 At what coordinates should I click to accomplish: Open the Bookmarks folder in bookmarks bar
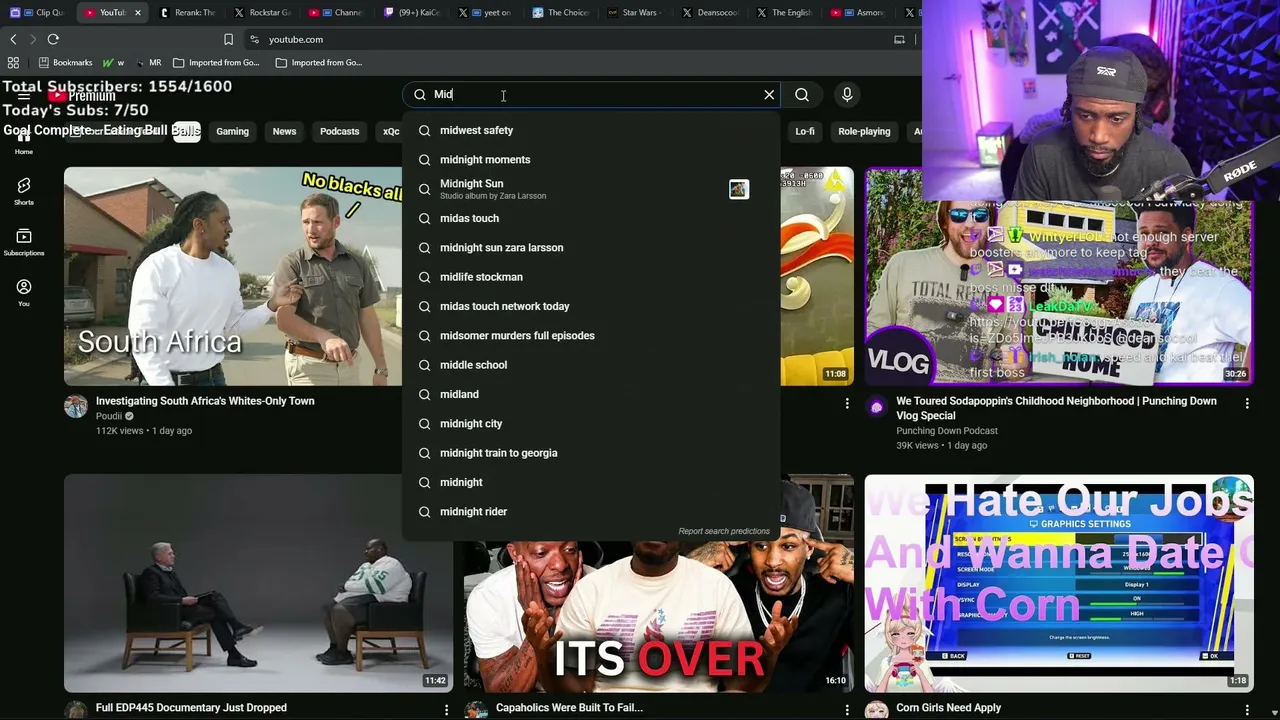coord(66,62)
